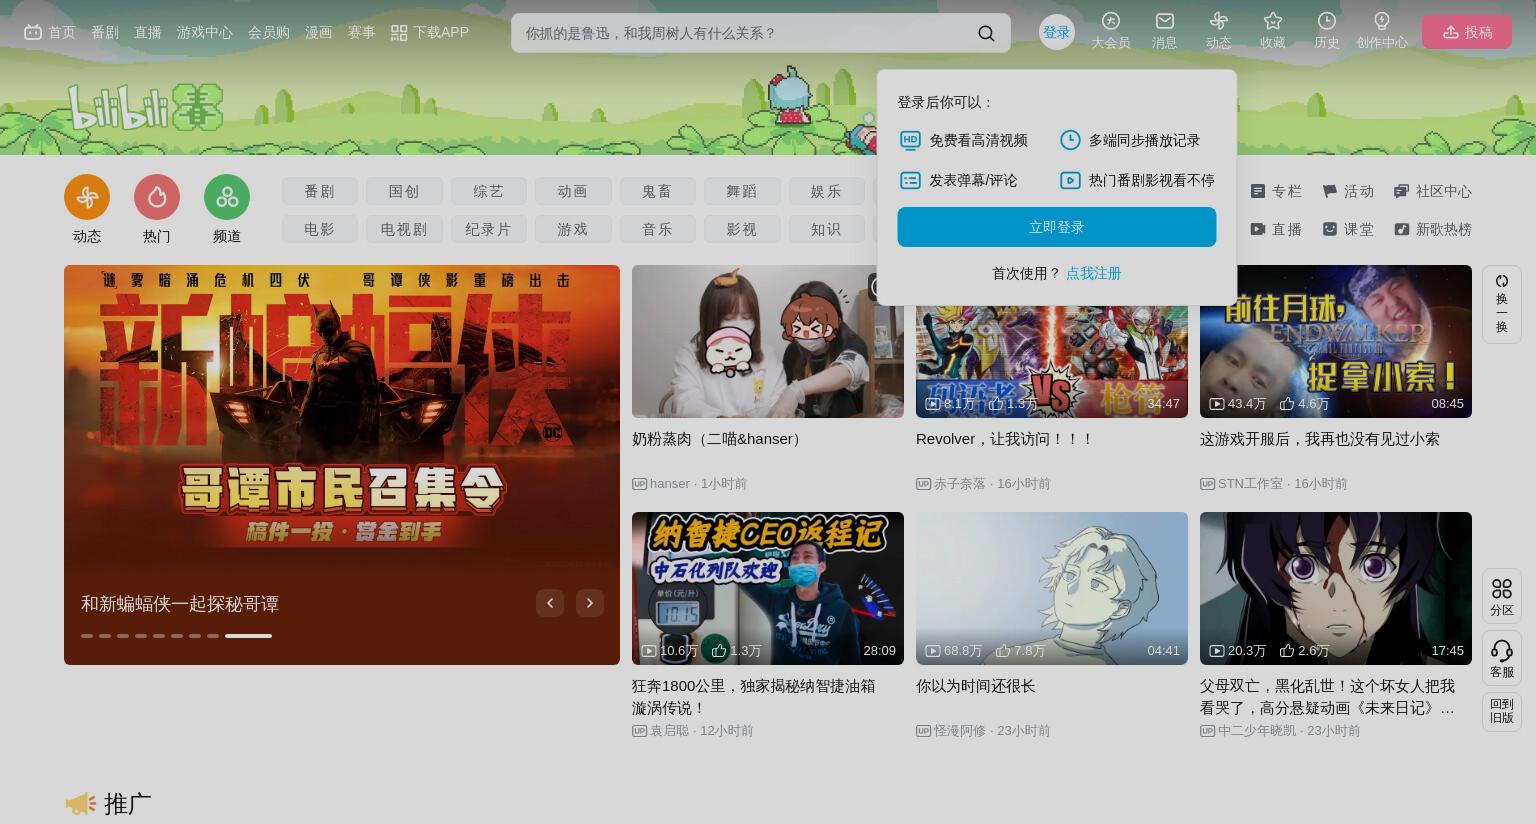Open 父母双亡 未来日记 video thumbnail
1536x824 pixels.
click(x=1336, y=588)
